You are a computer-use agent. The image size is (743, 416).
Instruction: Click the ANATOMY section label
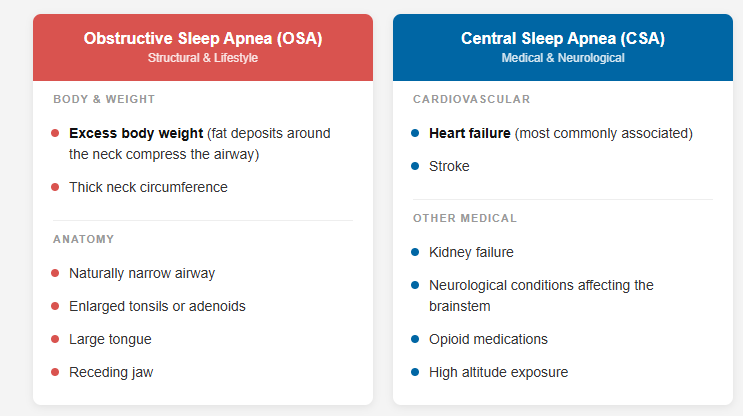tap(84, 239)
